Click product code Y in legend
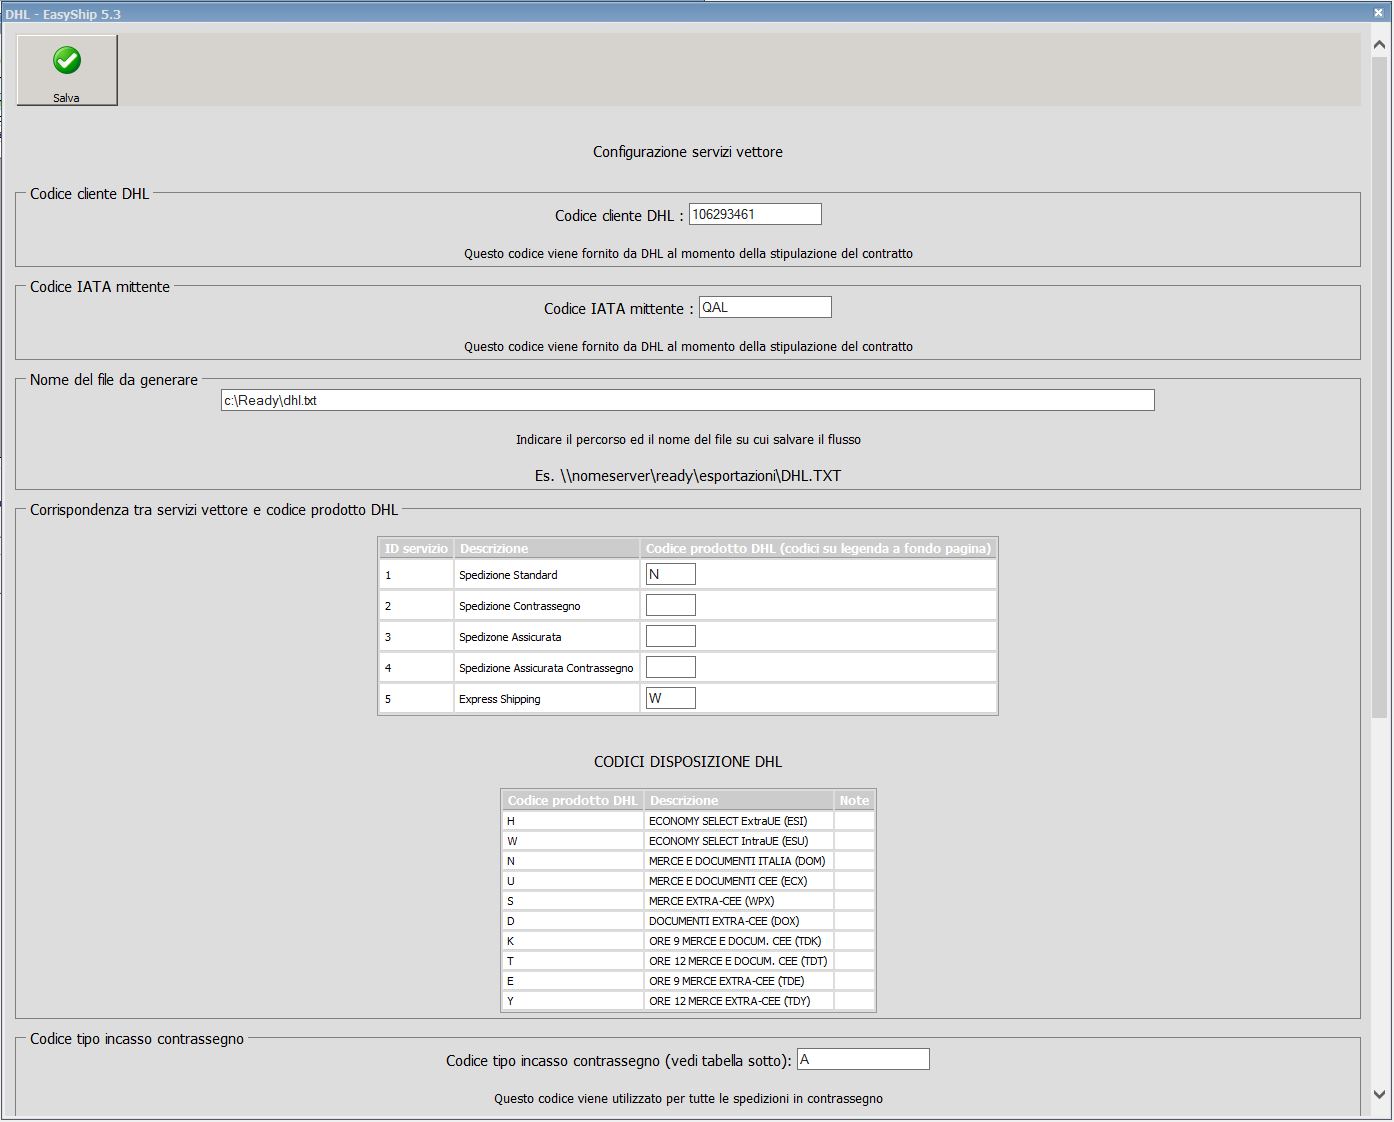Image resolution: width=1394 pixels, height=1122 pixels. pyautogui.click(x=511, y=1001)
